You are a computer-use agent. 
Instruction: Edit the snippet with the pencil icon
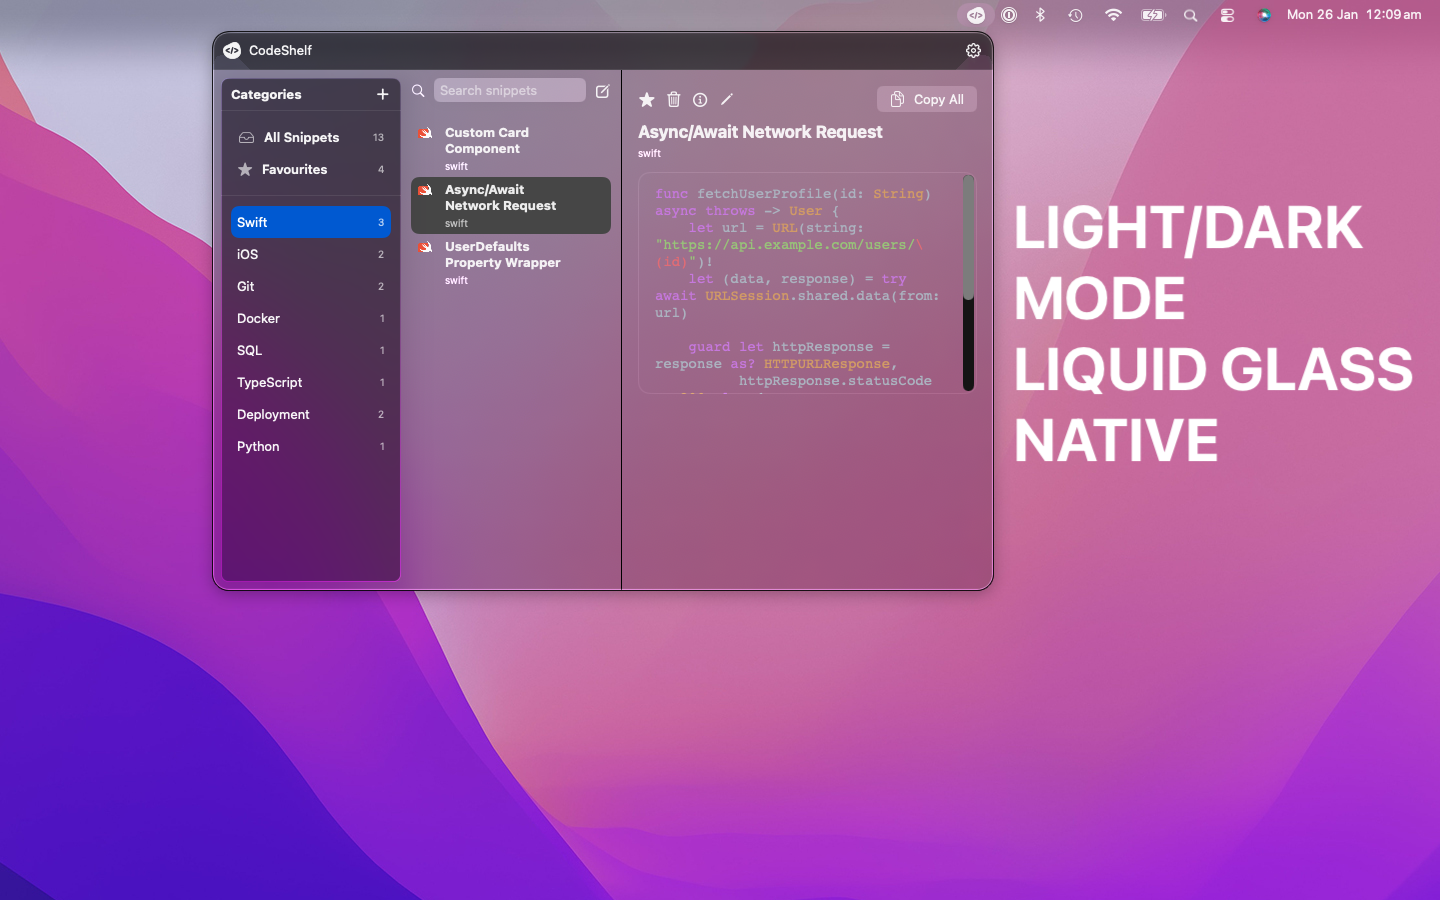[x=726, y=99]
